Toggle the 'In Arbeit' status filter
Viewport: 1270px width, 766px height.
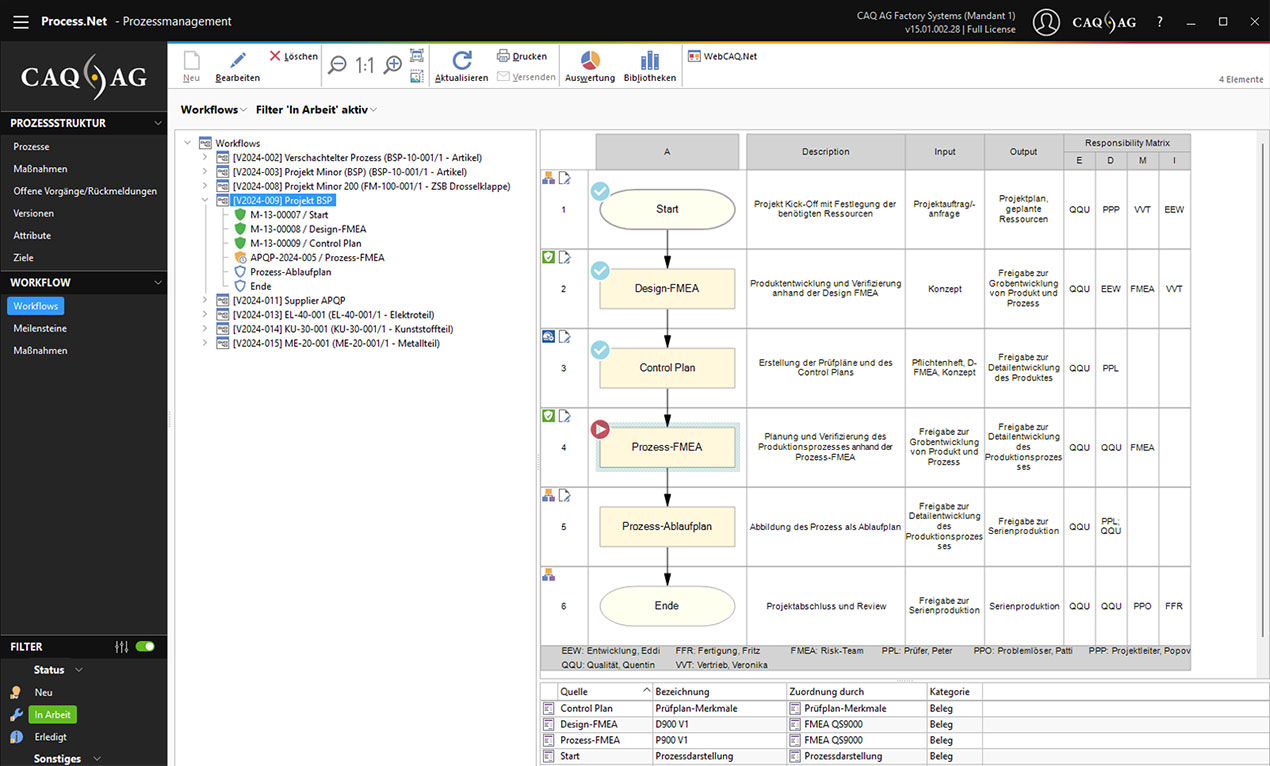pyautogui.click(x=51, y=715)
